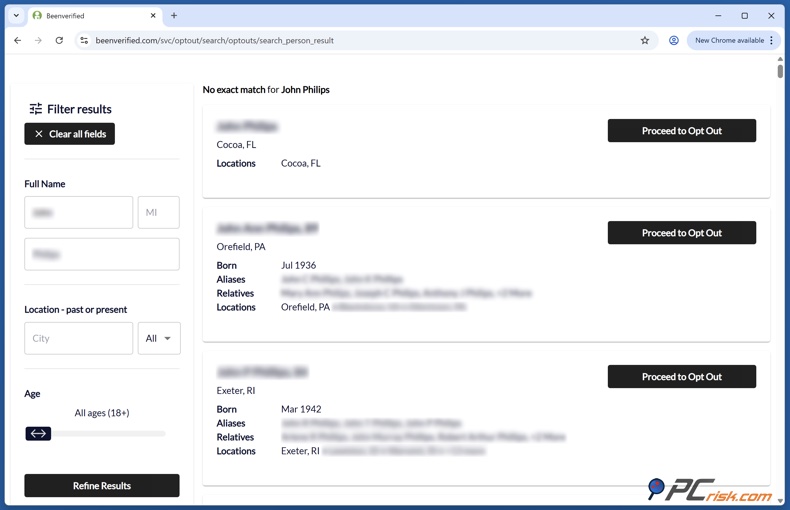Viewport: 790px width, 510px height.
Task: Click the page vertical scrollbar thumb
Action: click(780, 70)
